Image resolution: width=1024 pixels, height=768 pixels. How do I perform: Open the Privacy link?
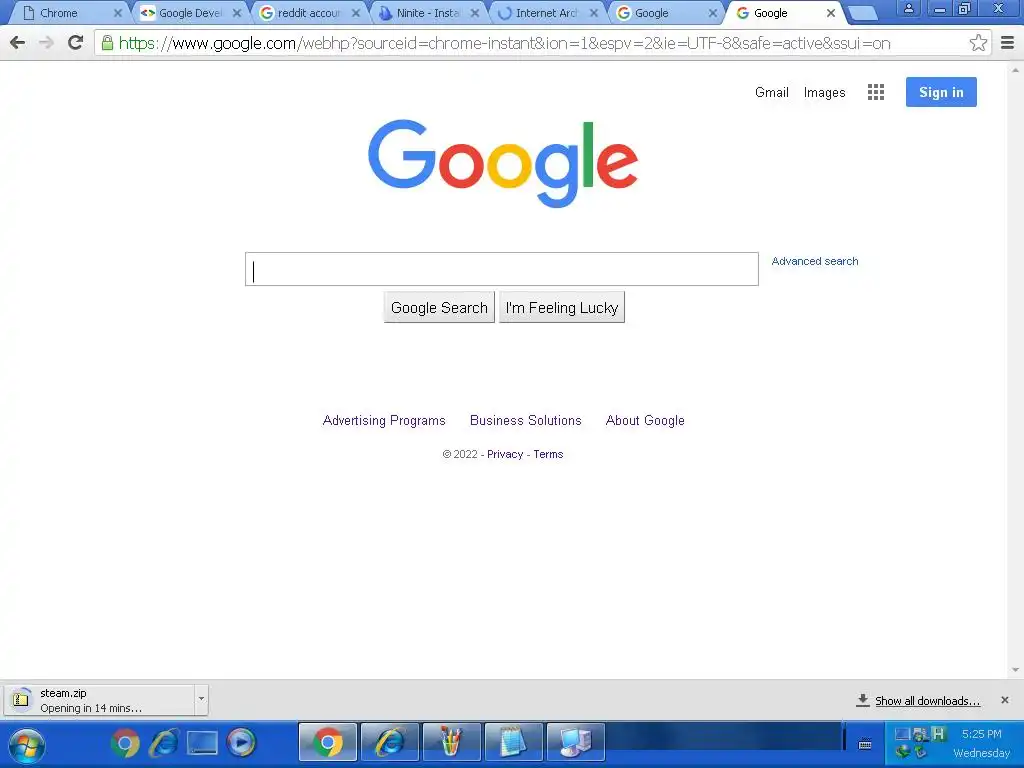(x=505, y=455)
